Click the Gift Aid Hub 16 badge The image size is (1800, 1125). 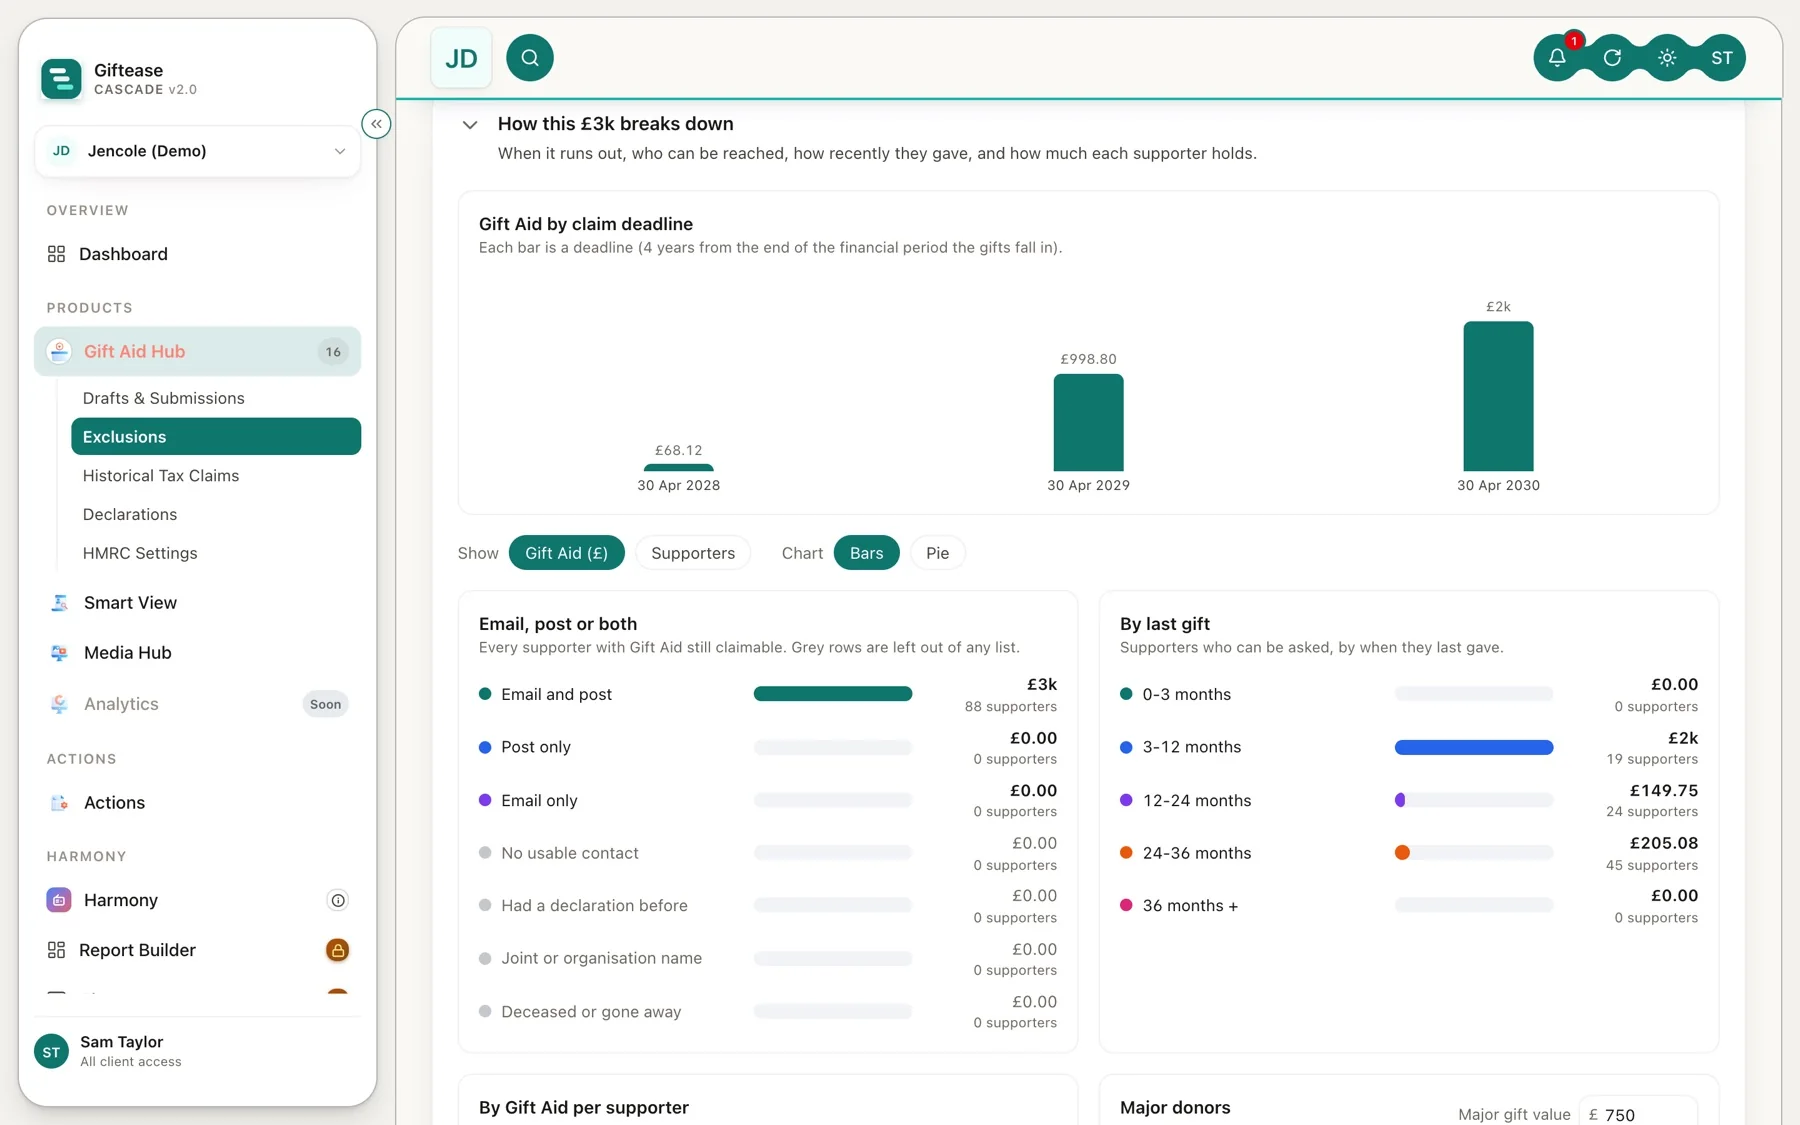333,352
